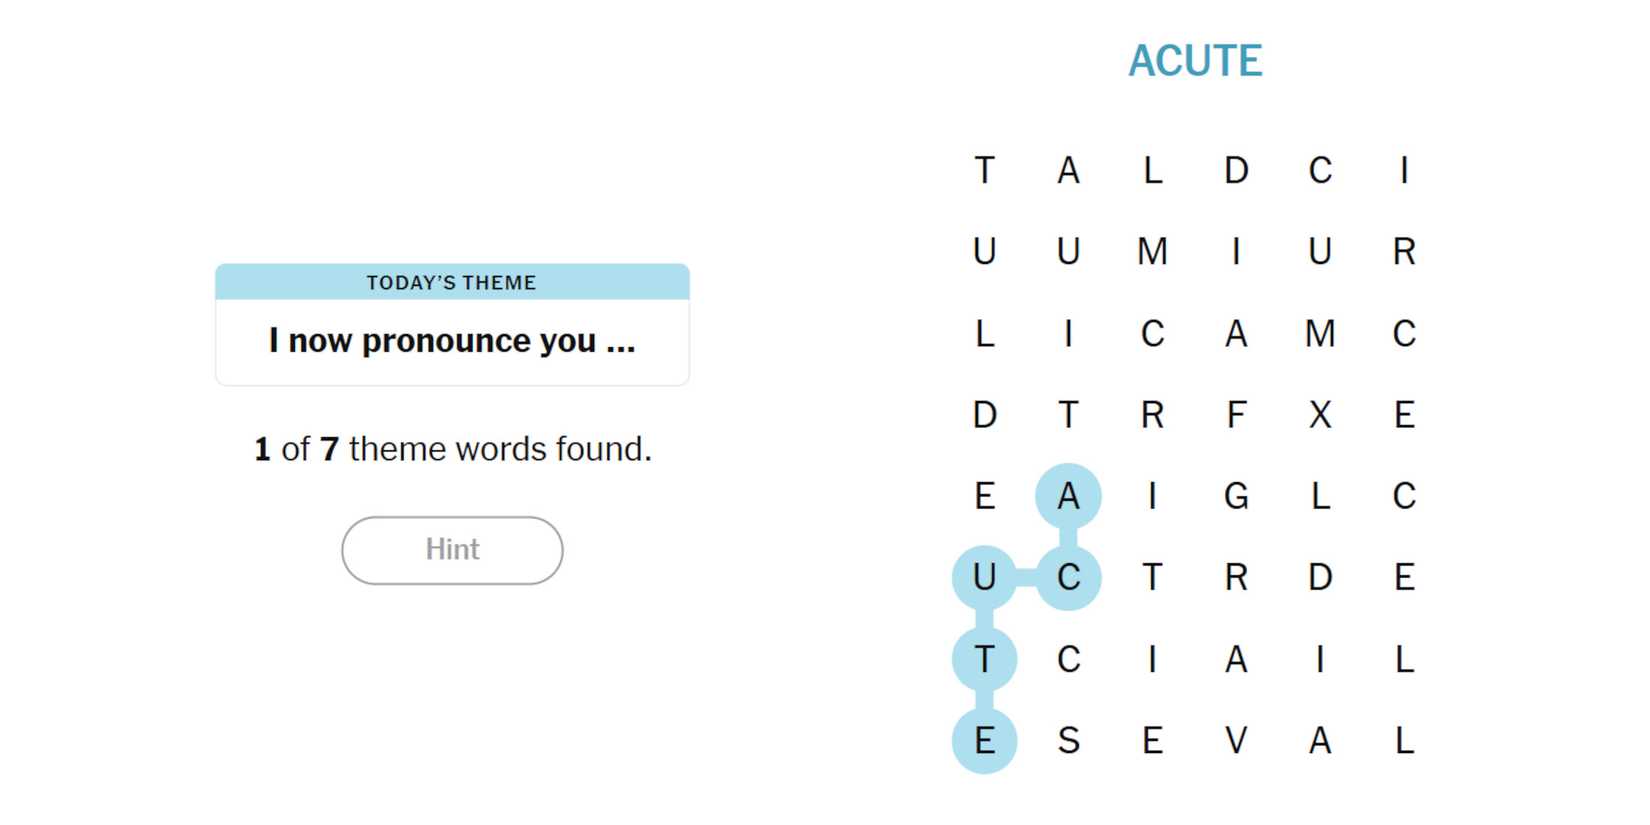Click the highlighted letter A

1068,496
